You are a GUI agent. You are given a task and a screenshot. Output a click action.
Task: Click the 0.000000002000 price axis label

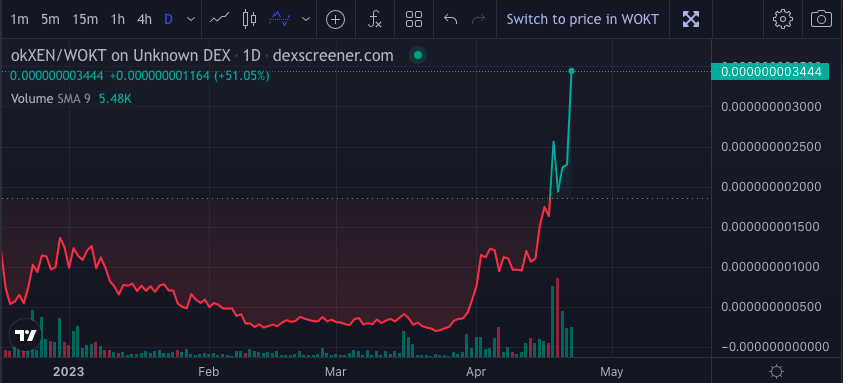[771, 187]
